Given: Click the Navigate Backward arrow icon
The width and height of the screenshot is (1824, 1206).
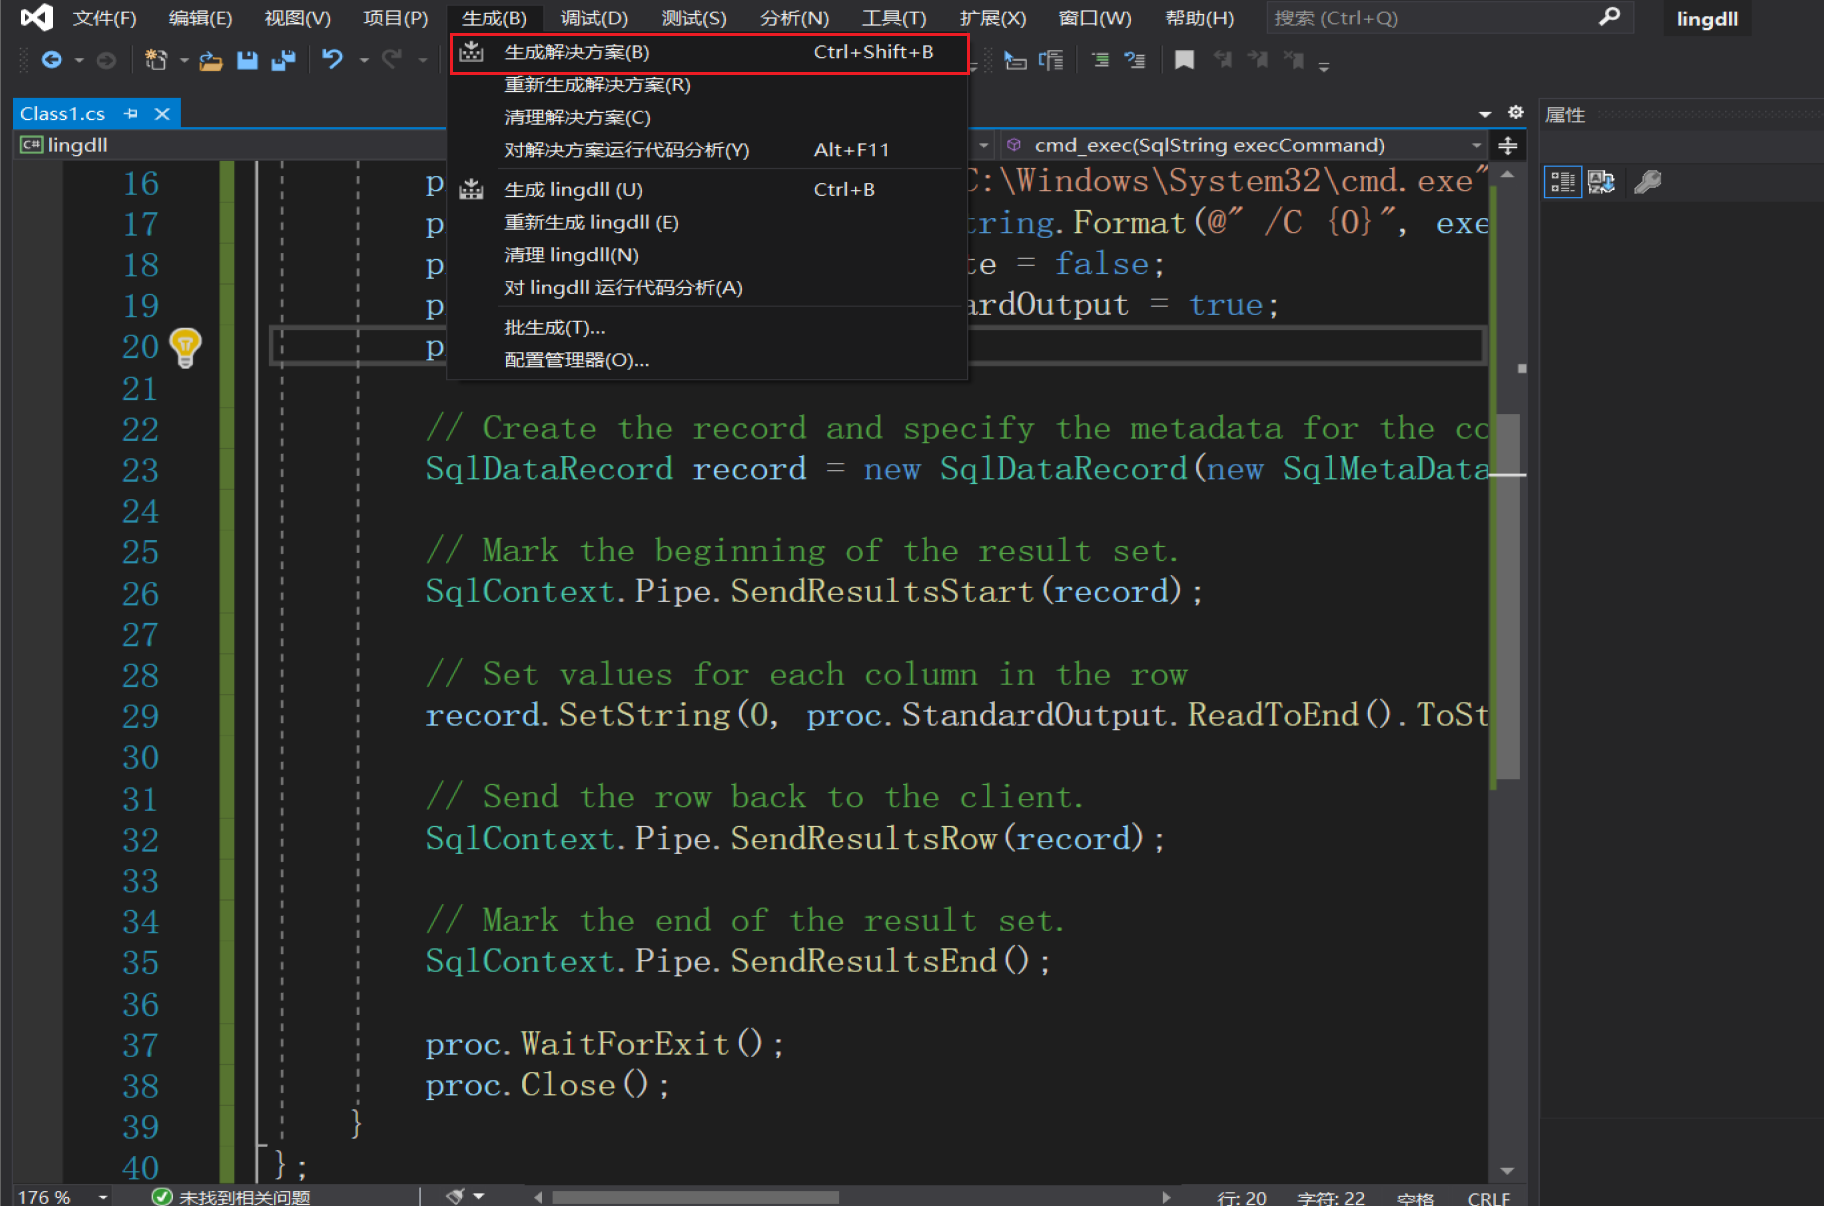Looking at the screenshot, I should [x=51, y=60].
